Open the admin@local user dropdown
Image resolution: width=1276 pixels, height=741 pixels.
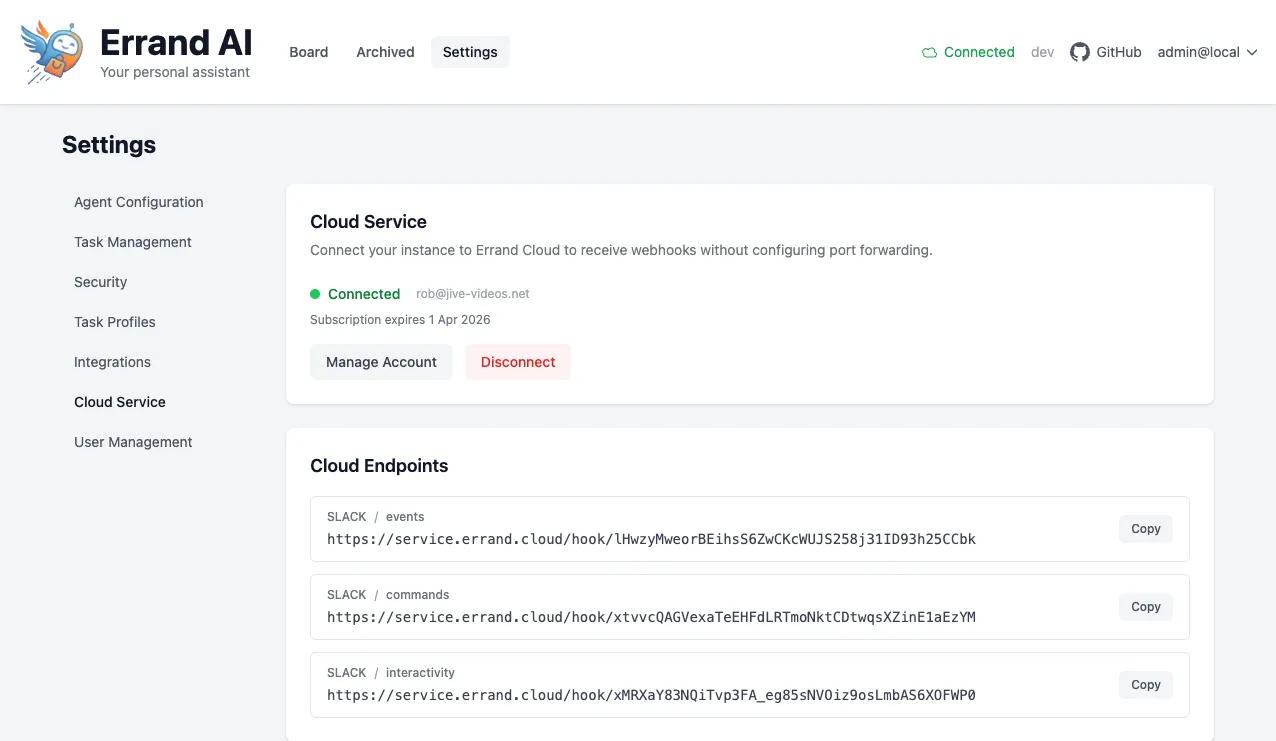tap(1207, 52)
